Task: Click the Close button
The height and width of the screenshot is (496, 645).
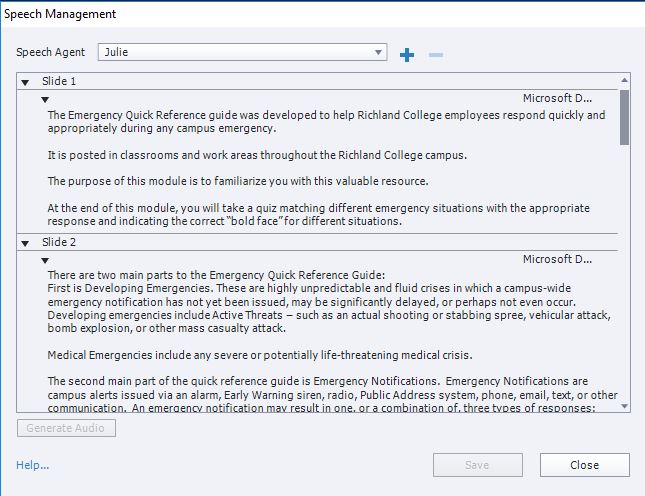Action: [x=584, y=465]
